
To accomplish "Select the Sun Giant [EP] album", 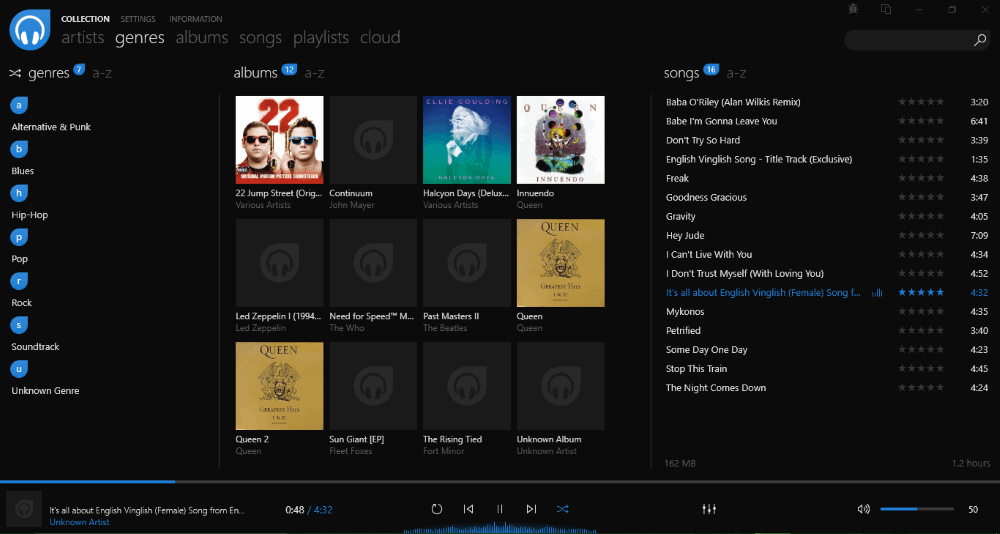I will (373, 386).
